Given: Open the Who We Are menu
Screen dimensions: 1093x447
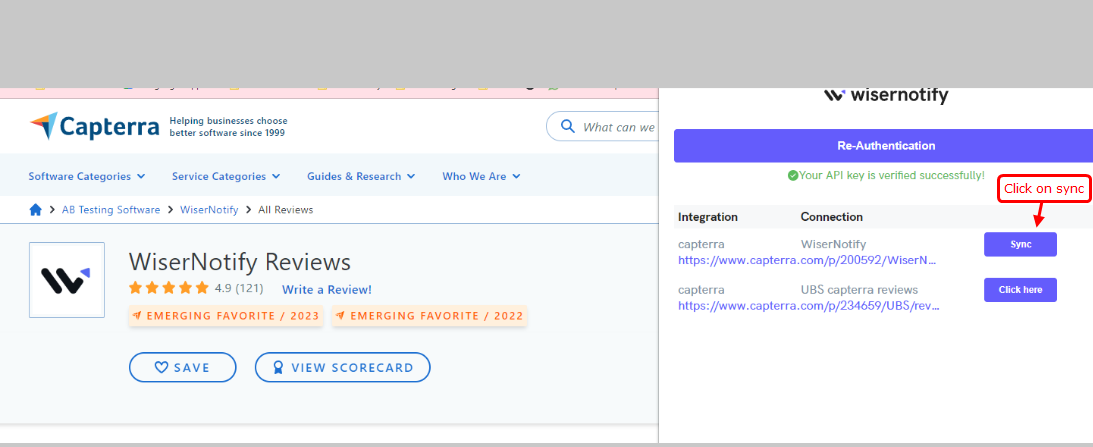Looking at the screenshot, I should (481, 177).
